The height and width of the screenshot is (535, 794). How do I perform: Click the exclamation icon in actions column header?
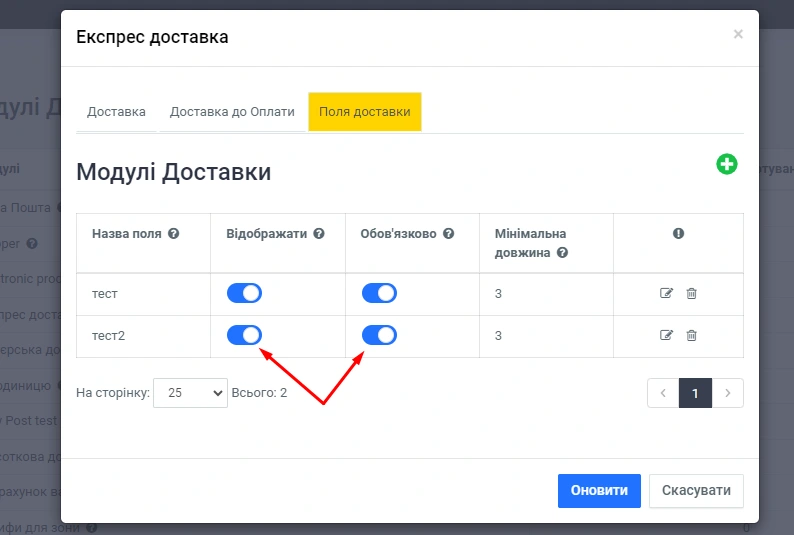coord(678,233)
